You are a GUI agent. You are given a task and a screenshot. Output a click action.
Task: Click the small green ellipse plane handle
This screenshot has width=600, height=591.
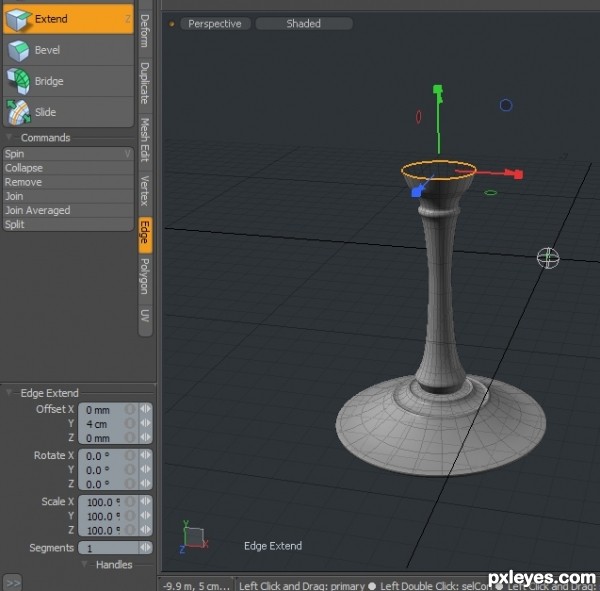click(491, 193)
